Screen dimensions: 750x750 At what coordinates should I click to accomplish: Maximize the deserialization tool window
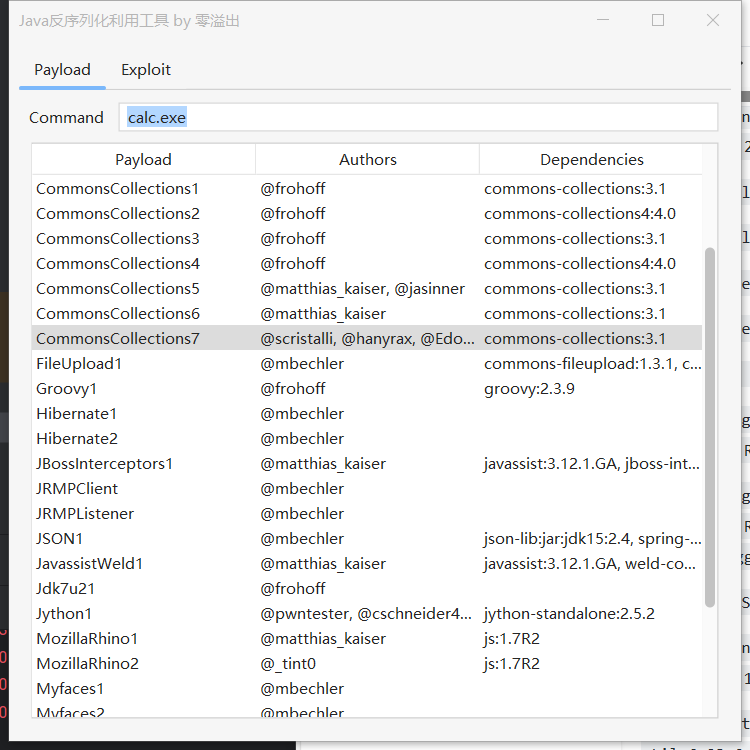pos(658,20)
